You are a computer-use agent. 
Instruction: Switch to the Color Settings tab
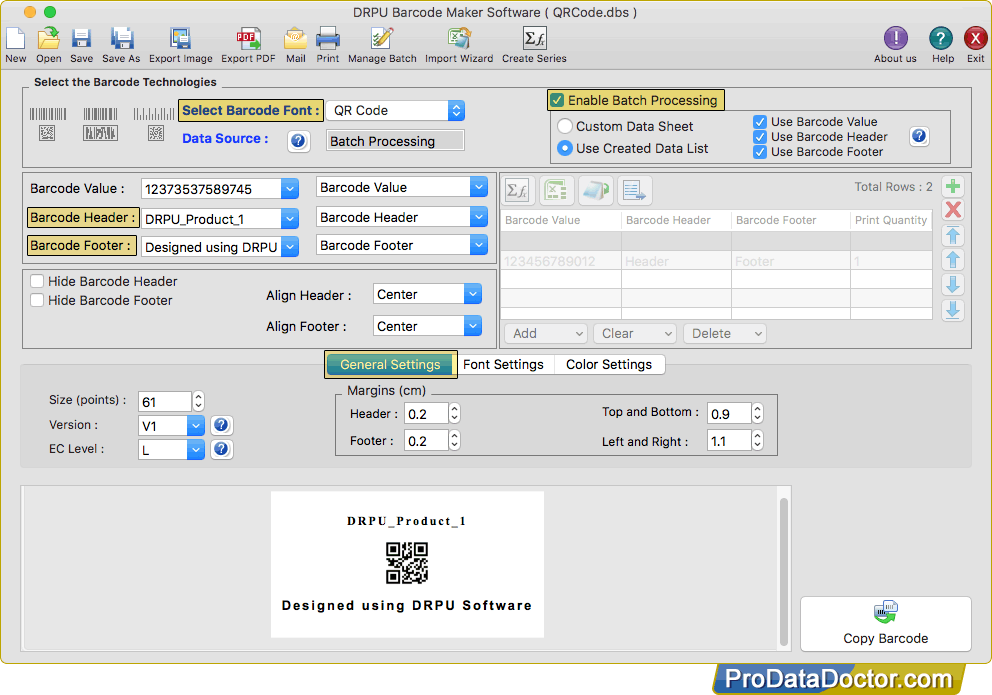coord(609,364)
